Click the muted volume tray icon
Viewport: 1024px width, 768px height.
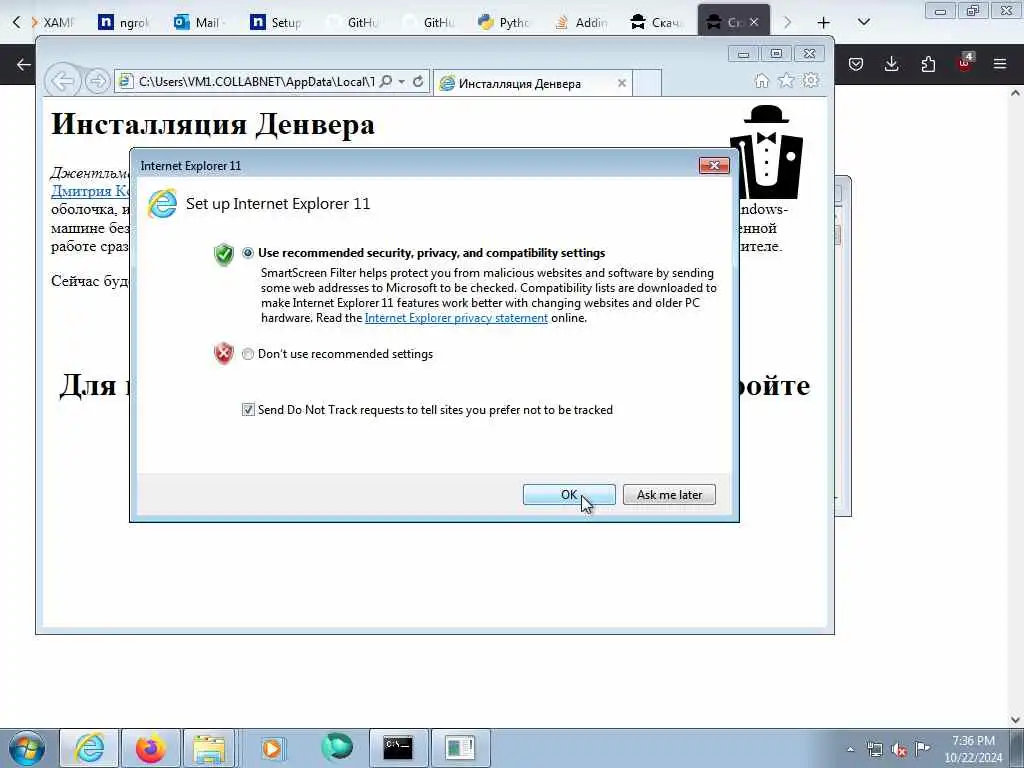pyautogui.click(x=899, y=749)
